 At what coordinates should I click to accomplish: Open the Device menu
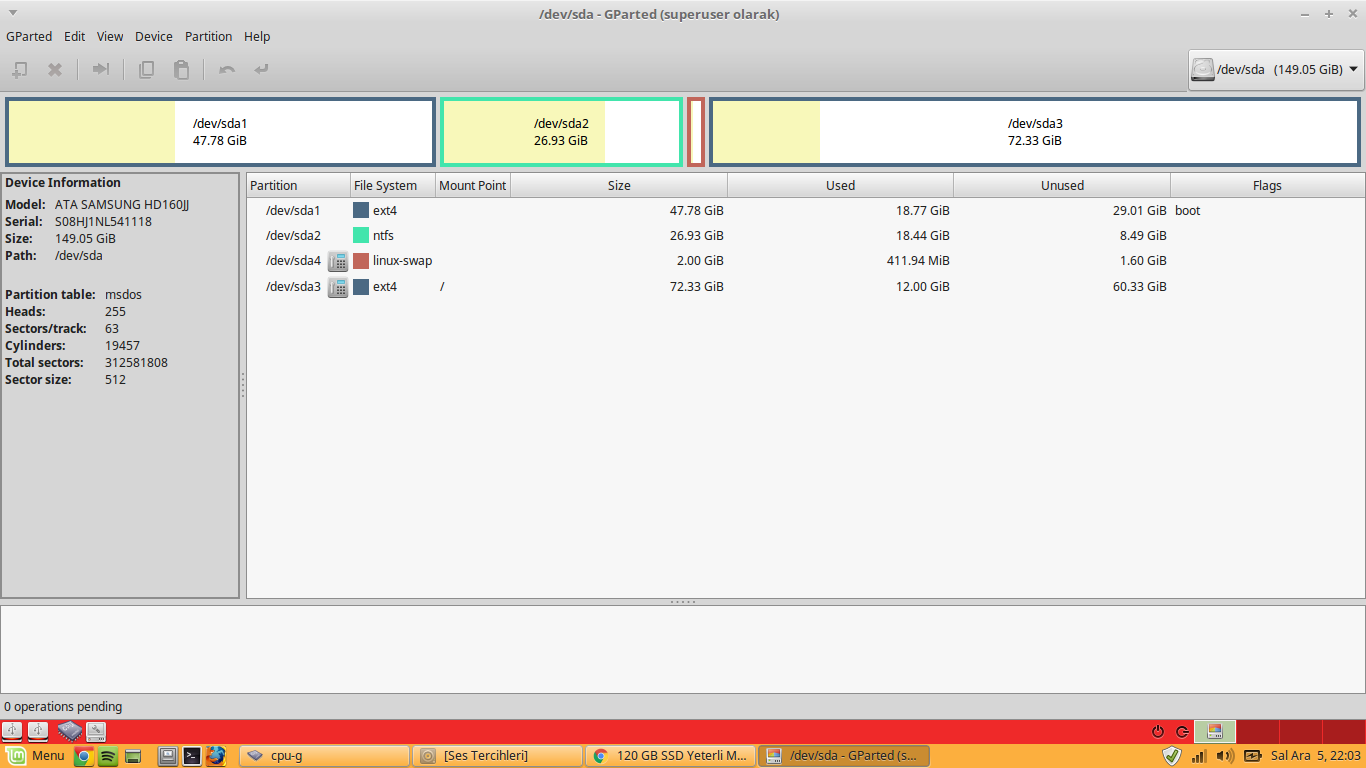pos(154,36)
